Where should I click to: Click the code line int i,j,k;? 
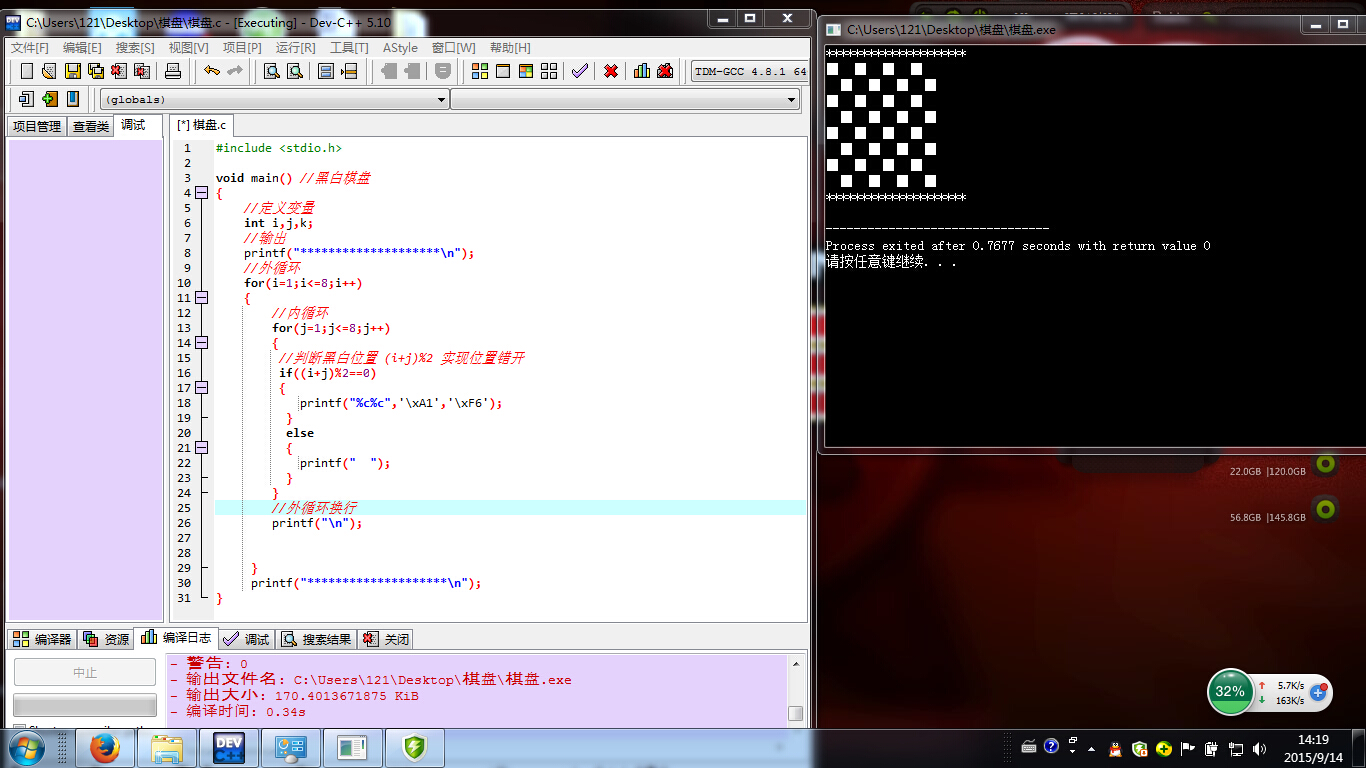[279, 223]
